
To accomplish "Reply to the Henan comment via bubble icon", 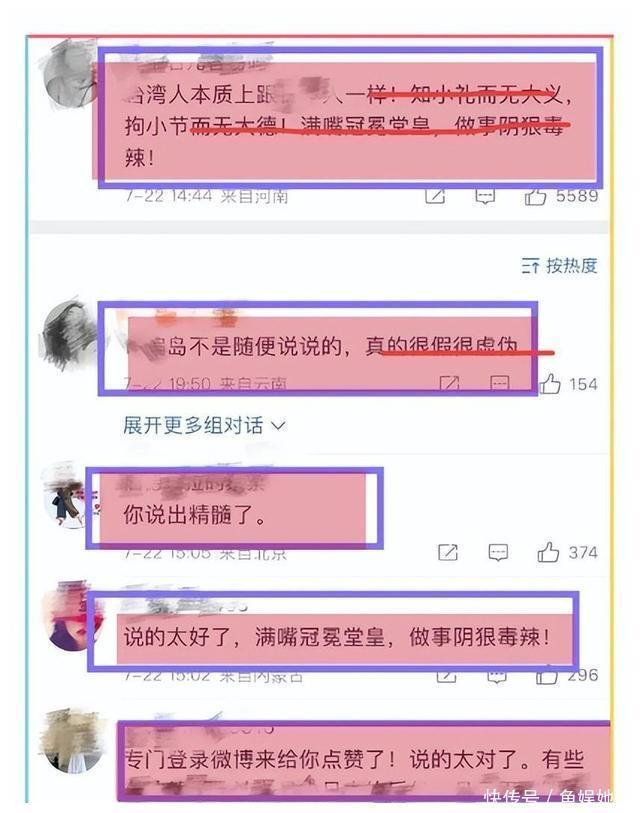I will tap(485, 197).
